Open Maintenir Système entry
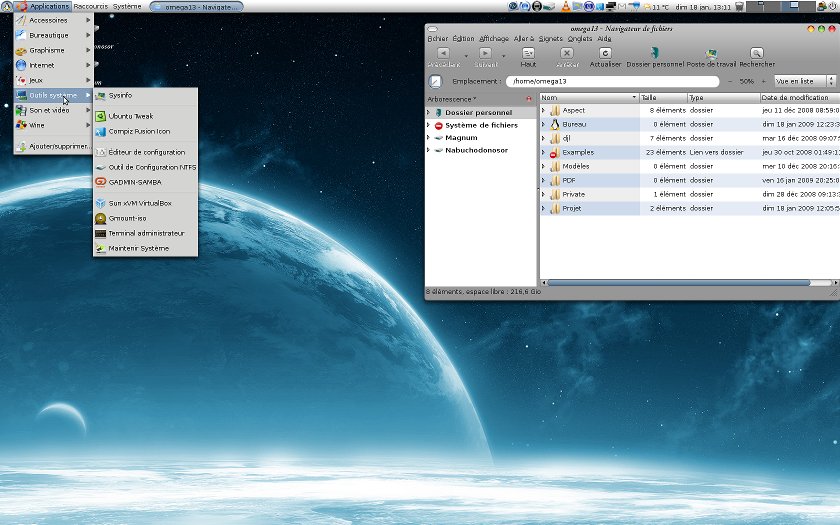Screen dimensions: 840x525 click(146, 248)
